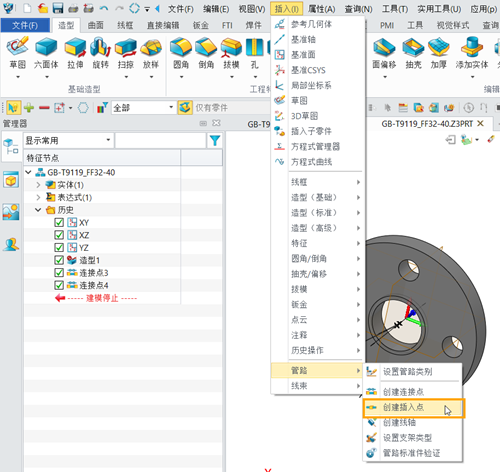Select the 面偏移 face offset tool
The image size is (500, 472).
point(384,52)
